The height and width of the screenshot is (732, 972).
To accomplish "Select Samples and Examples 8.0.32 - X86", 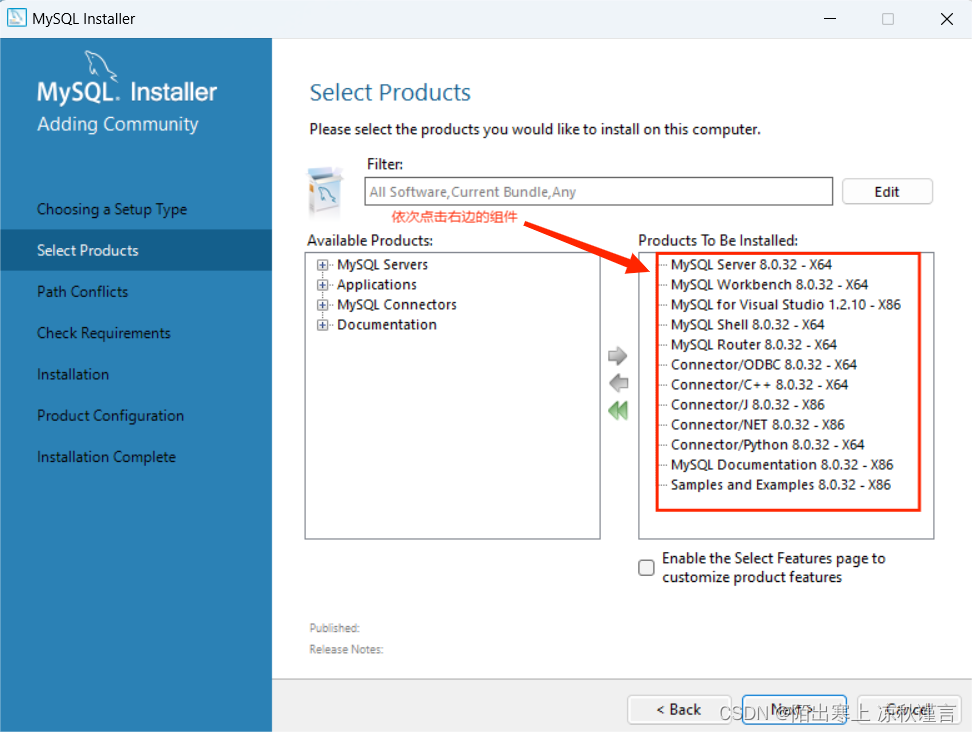I will click(781, 485).
